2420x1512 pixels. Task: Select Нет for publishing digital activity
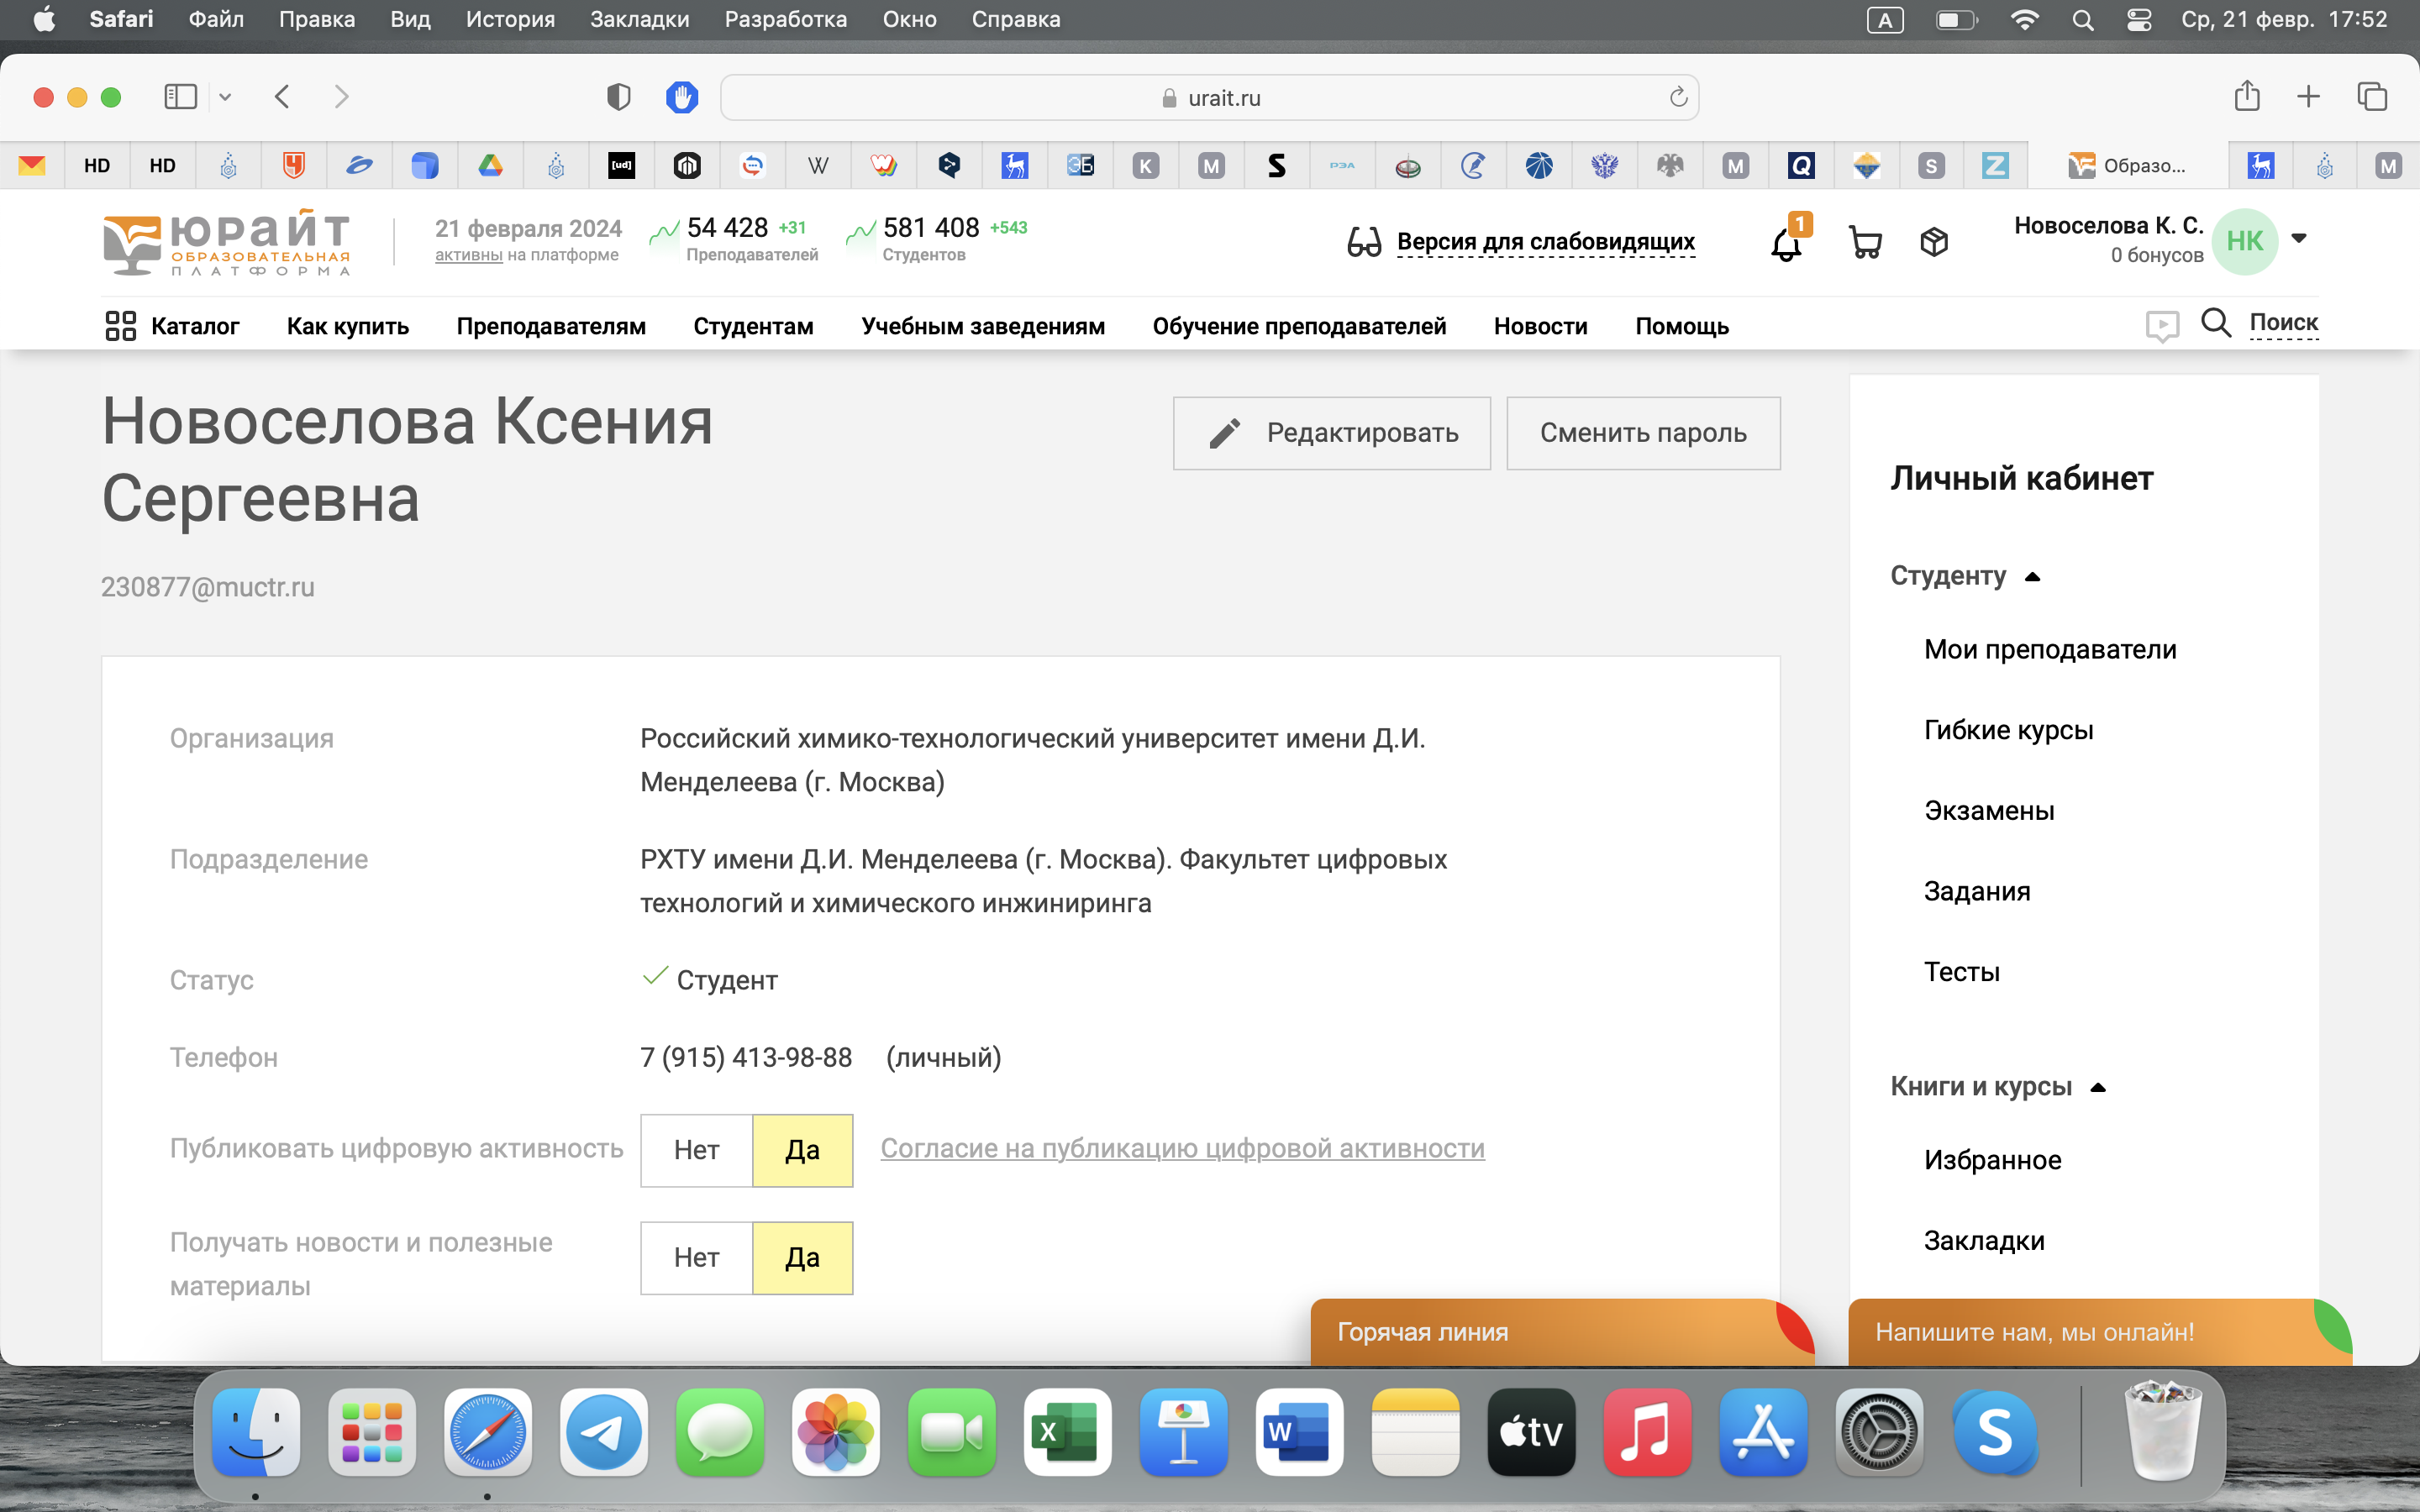[x=696, y=1150]
